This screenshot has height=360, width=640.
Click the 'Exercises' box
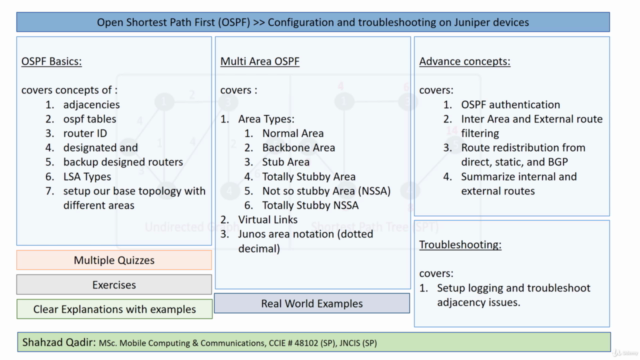pyautogui.click(x=114, y=284)
